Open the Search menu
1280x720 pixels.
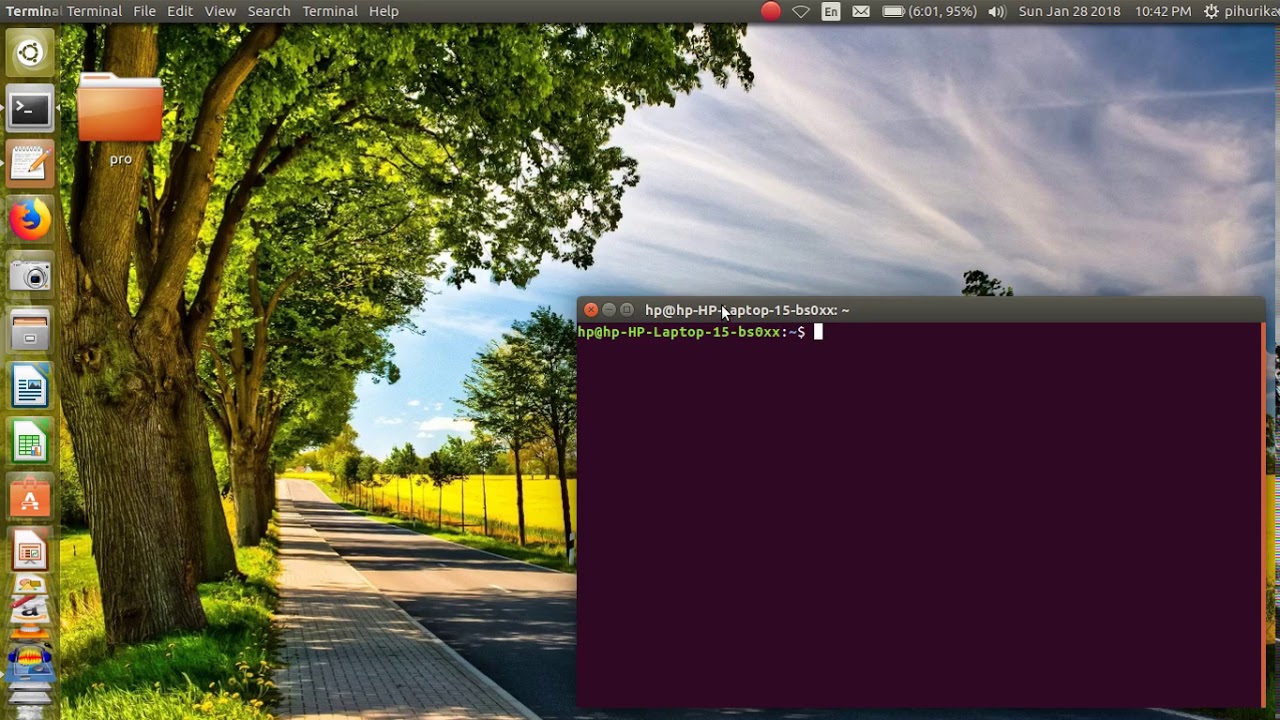[269, 11]
